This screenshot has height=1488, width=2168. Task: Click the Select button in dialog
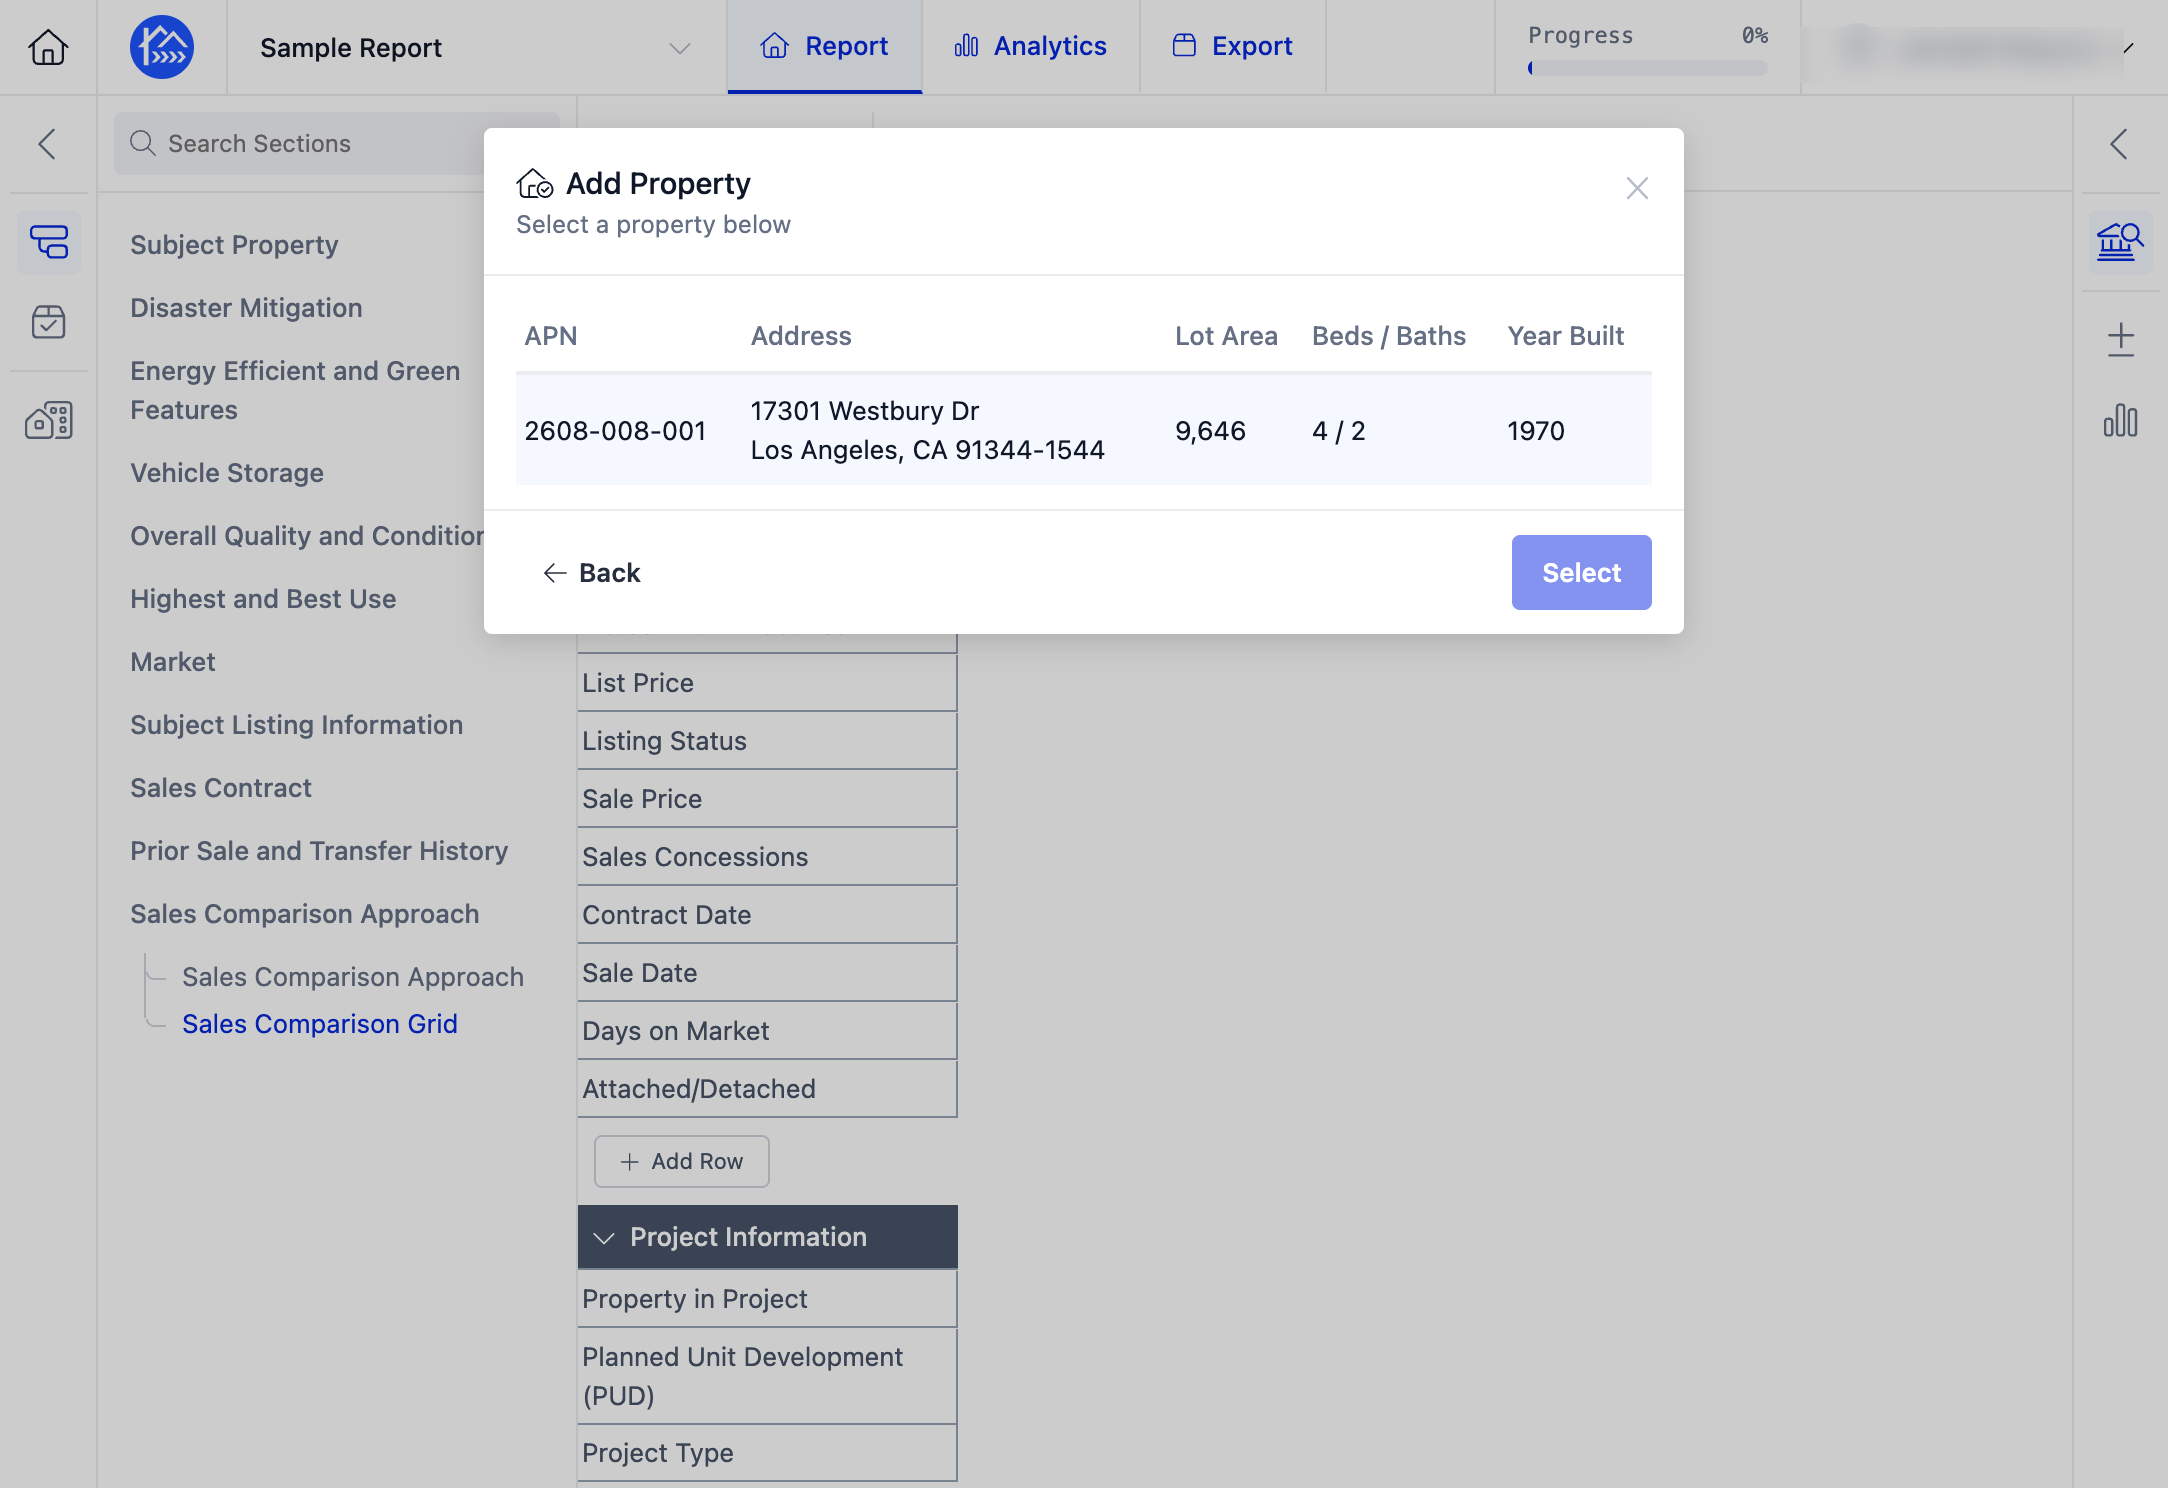tap(1581, 572)
